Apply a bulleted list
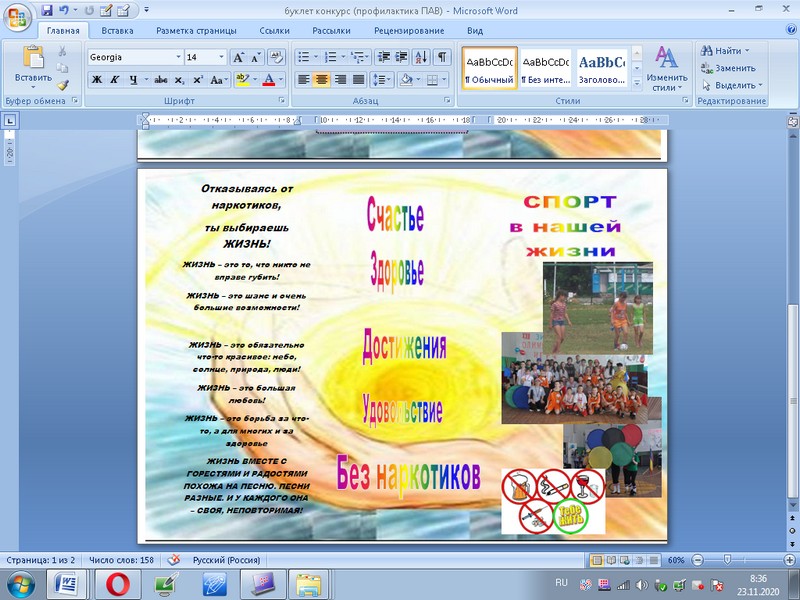Screen dimensions: 800x600 [305, 58]
